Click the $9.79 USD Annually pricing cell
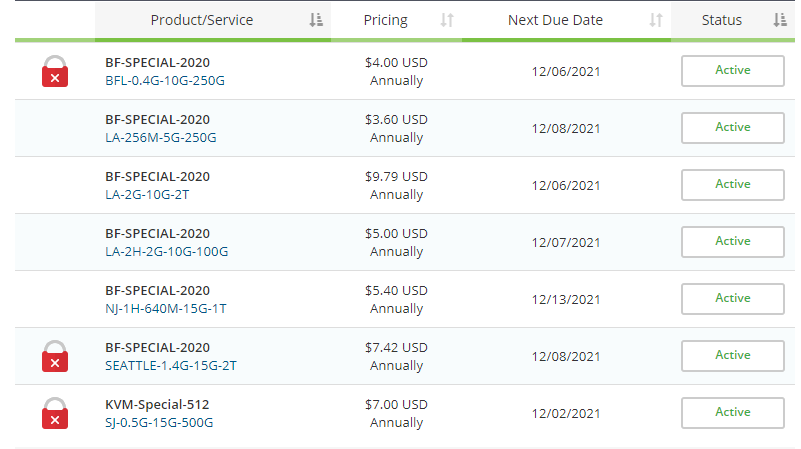The width and height of the screenshot is (801, 449). tap(396, 185)
